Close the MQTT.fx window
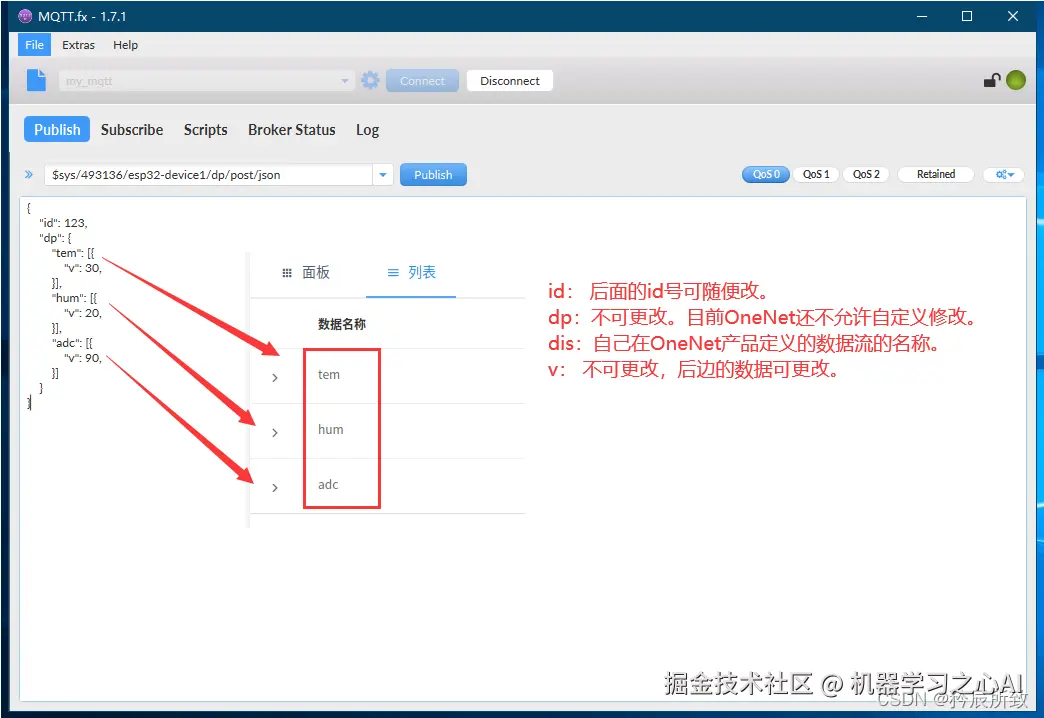 [x=1013, y=16]
